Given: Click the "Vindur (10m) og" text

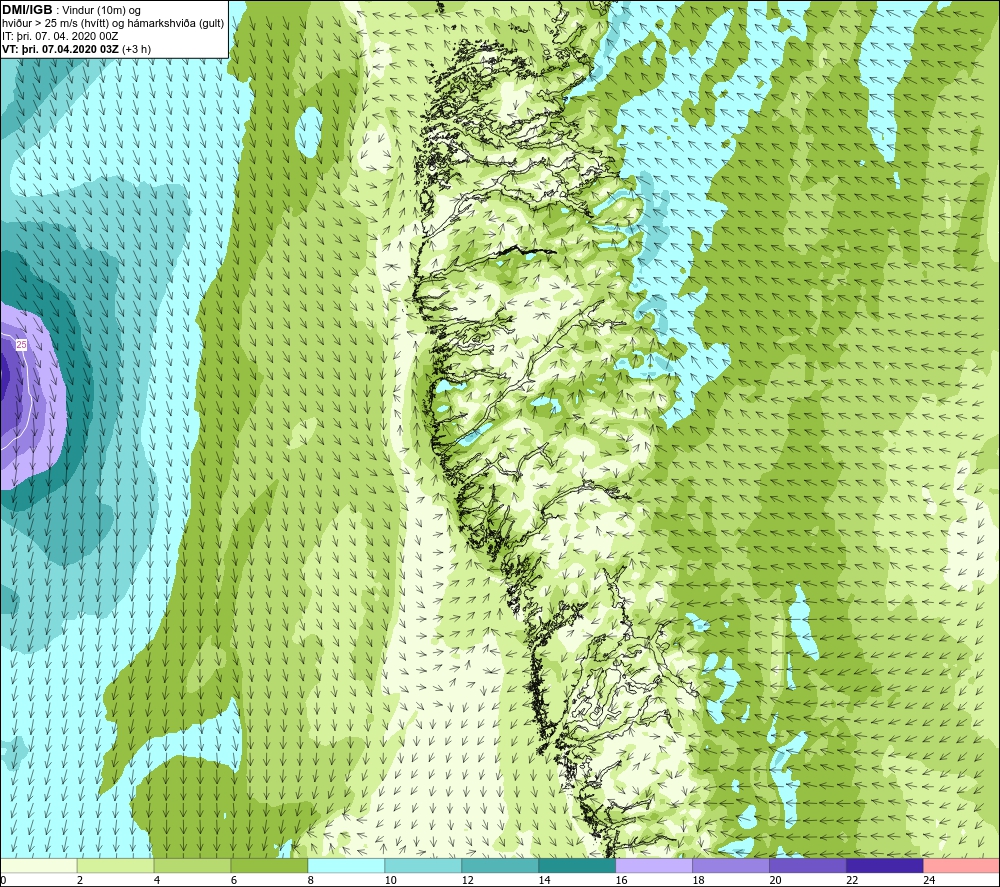Looking at the screenshot, I should (x=101, y=10).
